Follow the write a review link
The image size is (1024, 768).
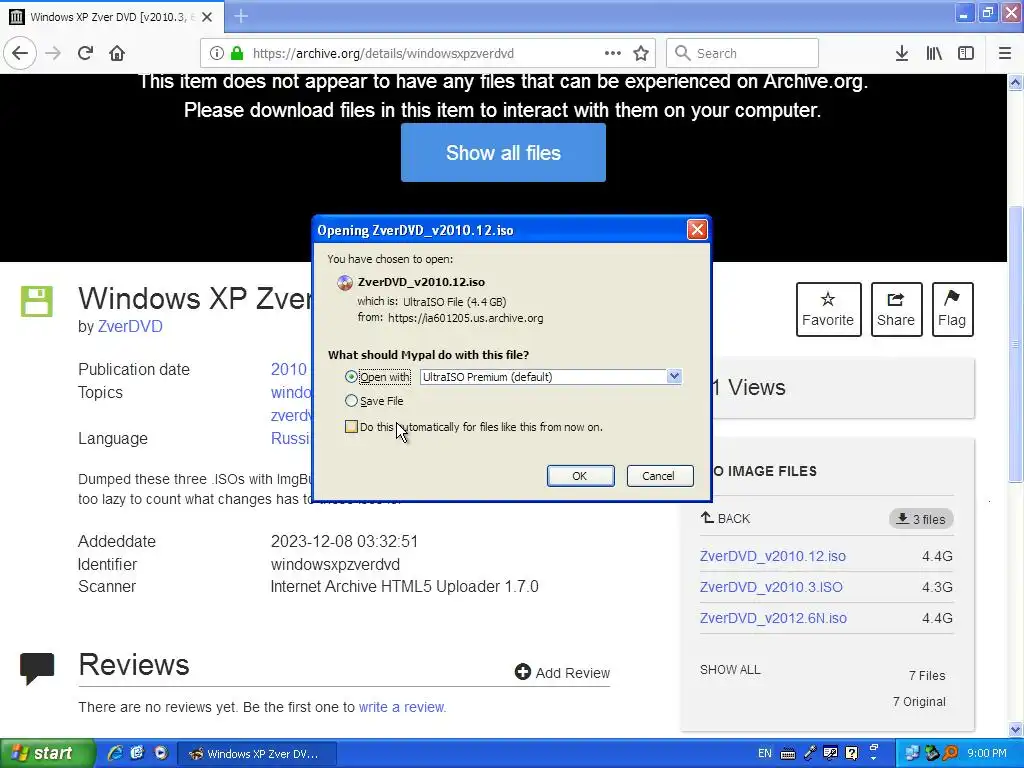402,707
